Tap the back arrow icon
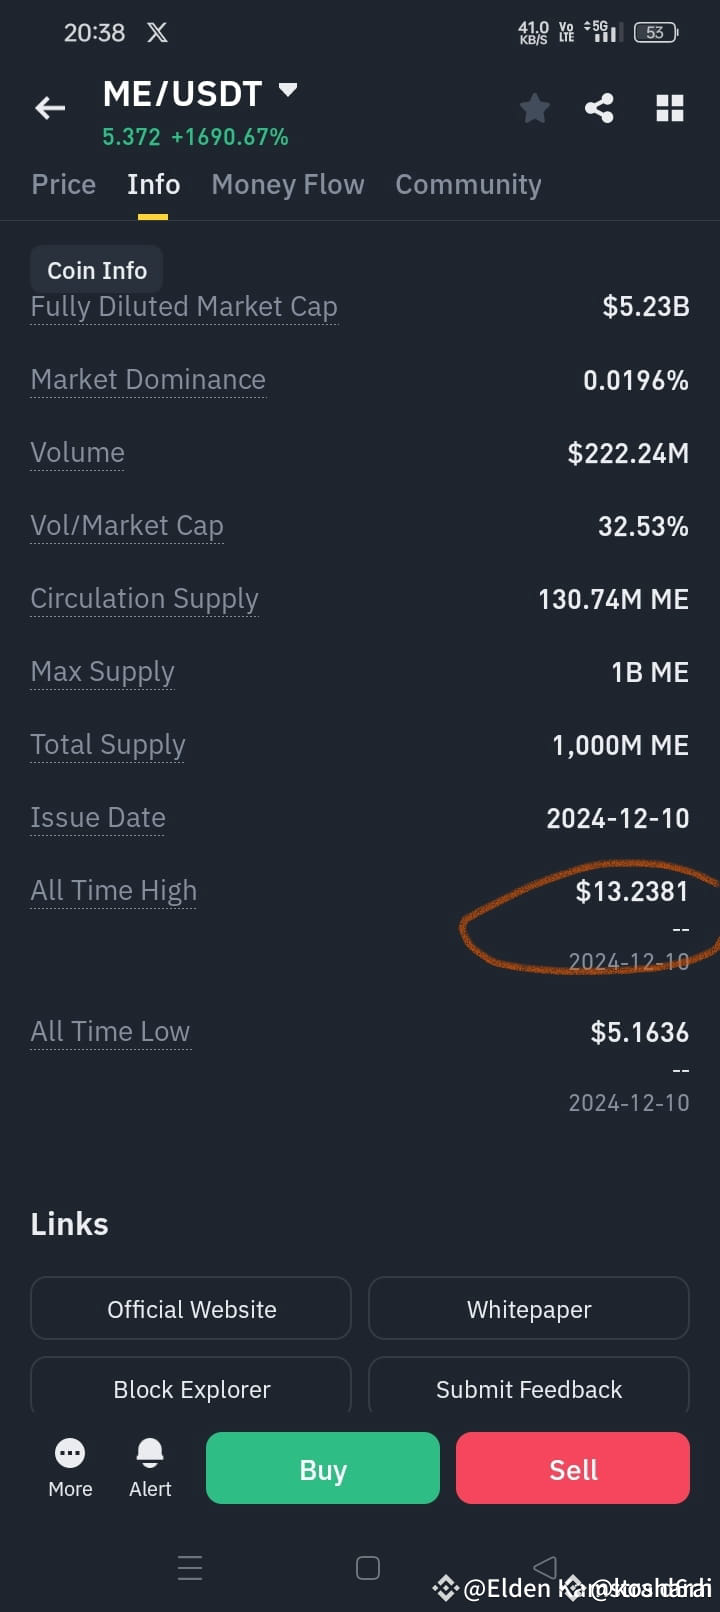This screenshot has height=1612, width=720. point(50,108)
